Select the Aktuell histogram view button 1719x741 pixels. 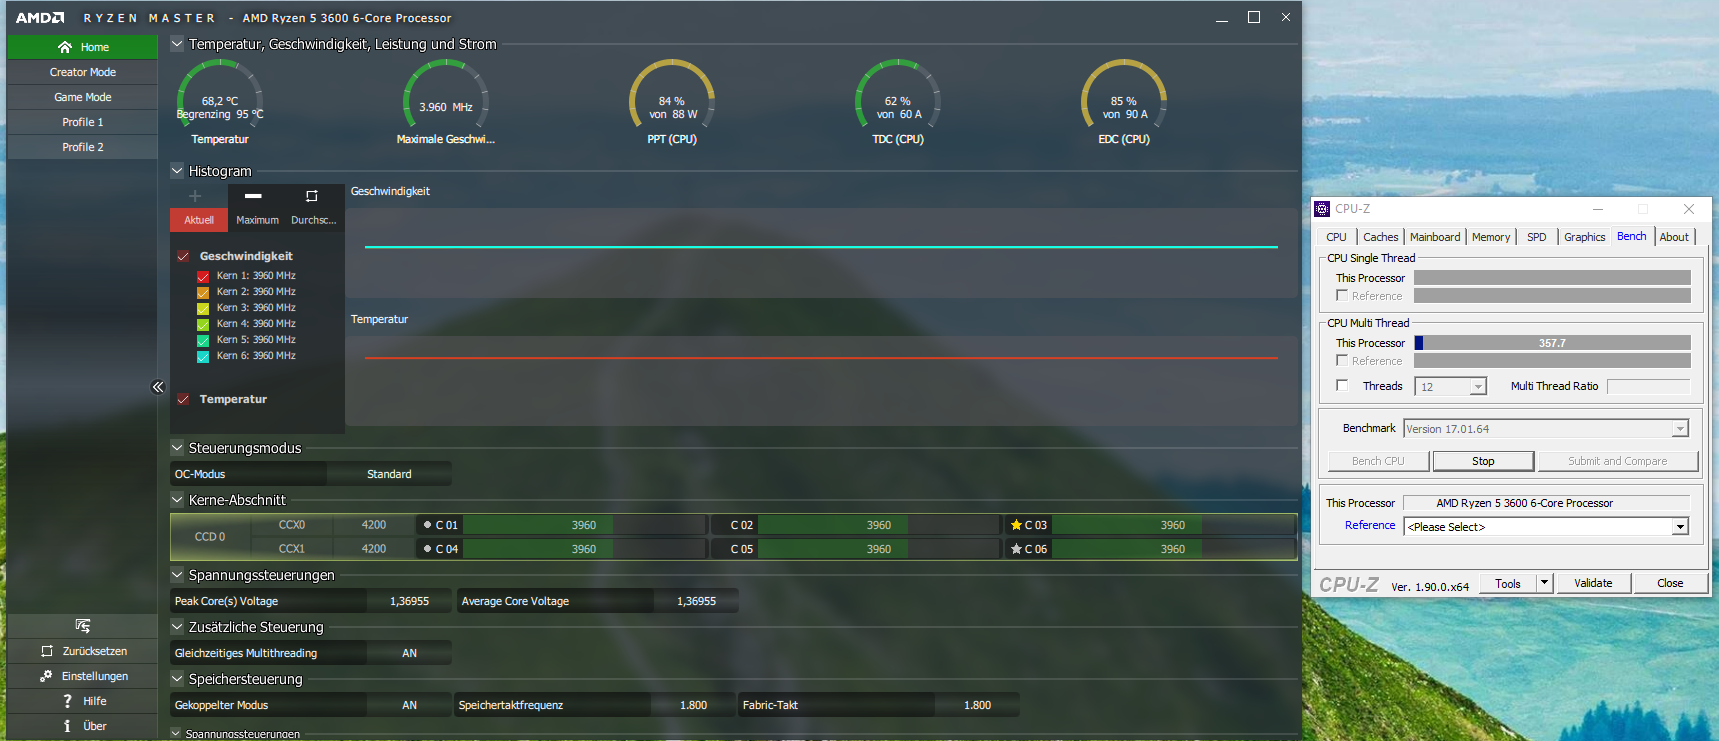(199, 220)
